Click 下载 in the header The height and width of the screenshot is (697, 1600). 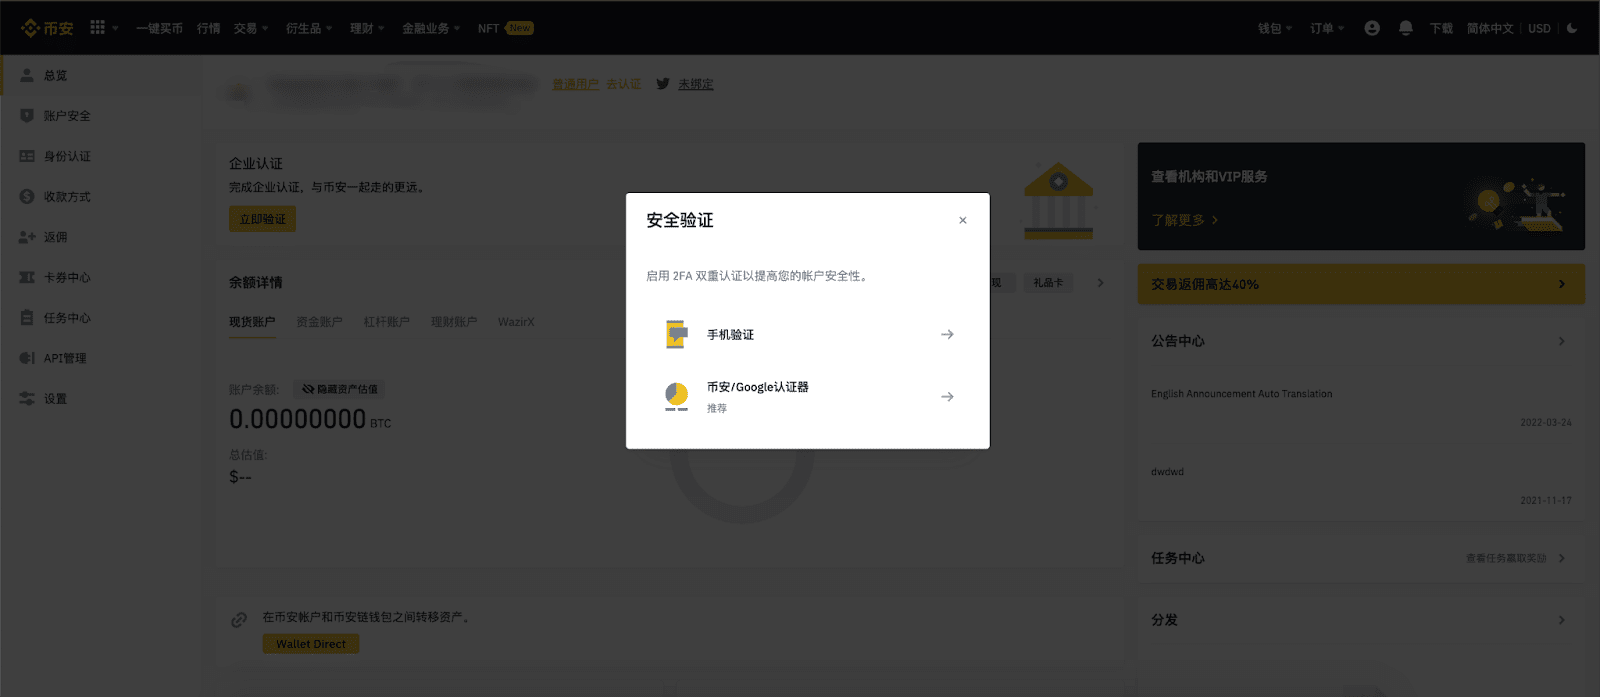[1441, 28]
